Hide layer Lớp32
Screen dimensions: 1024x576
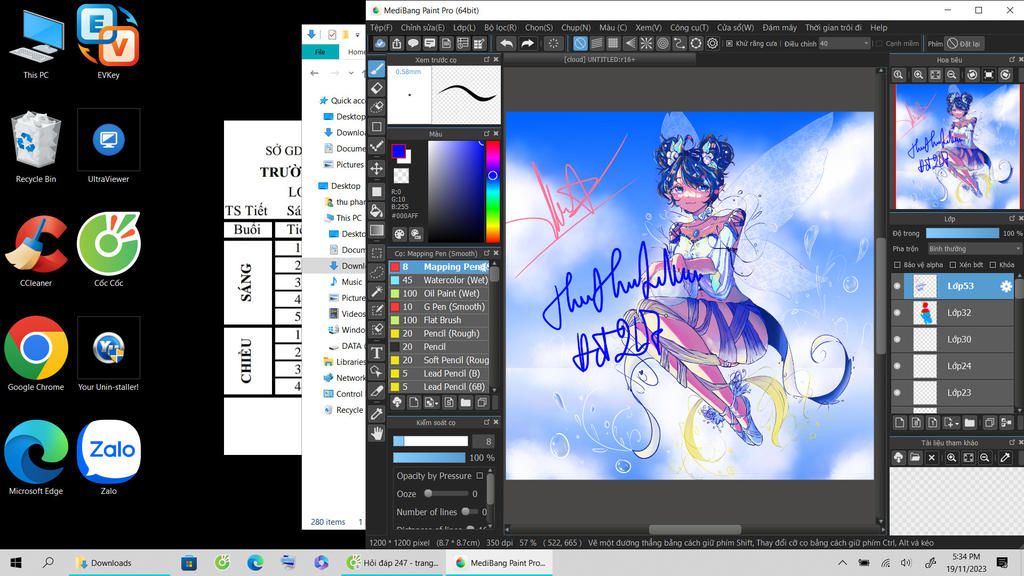point(897,313)
